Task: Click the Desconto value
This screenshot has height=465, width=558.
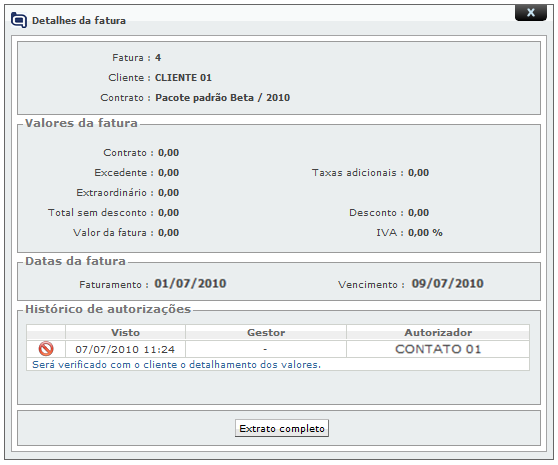Action: click(x=418, y=213)
